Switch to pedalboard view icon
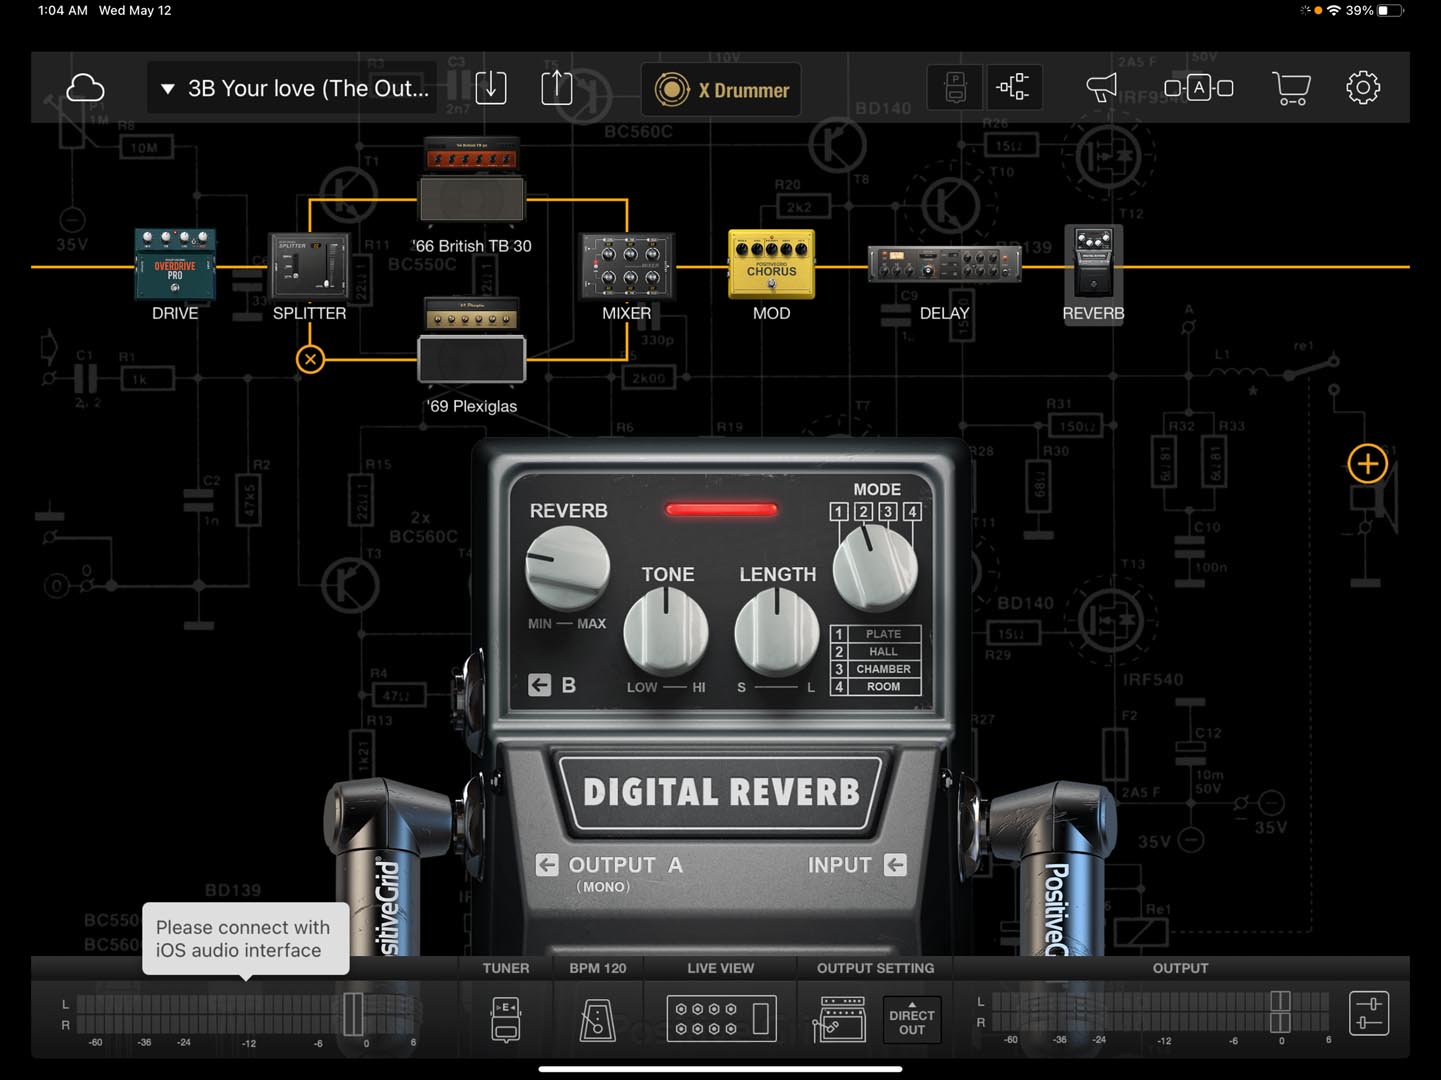Viewport: 1441px width, 1080px height. point(955,88)
